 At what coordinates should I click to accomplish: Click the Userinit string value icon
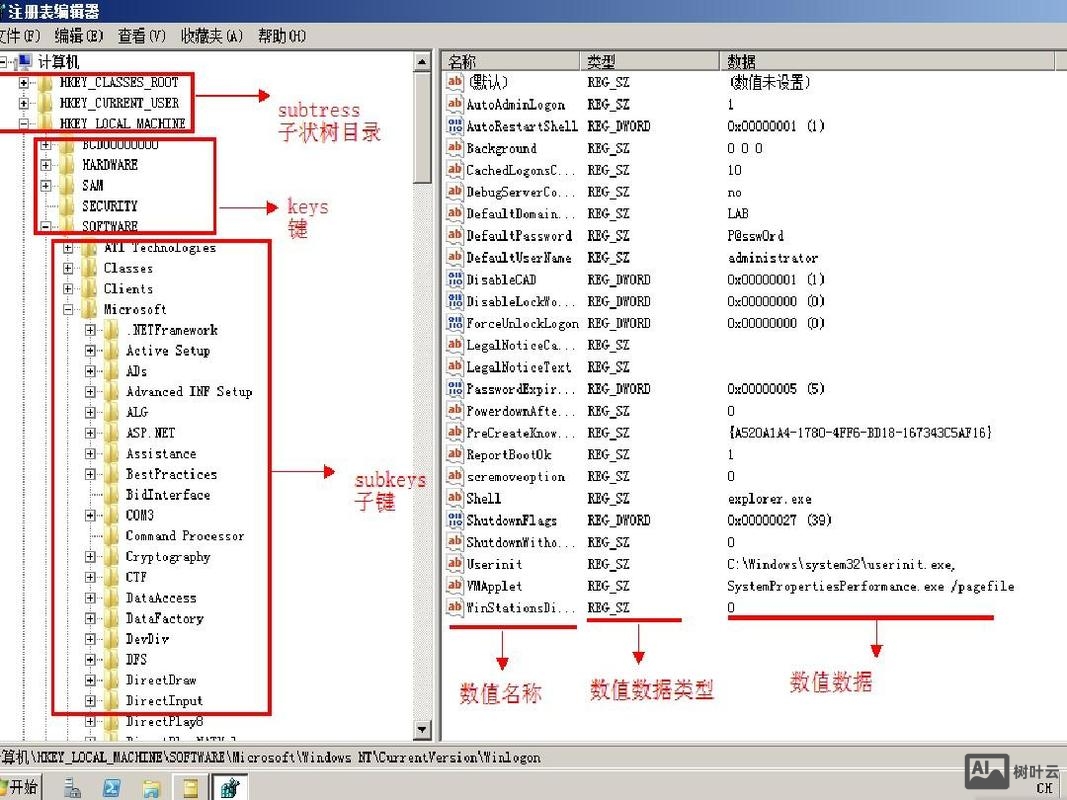tap(454, 564)
